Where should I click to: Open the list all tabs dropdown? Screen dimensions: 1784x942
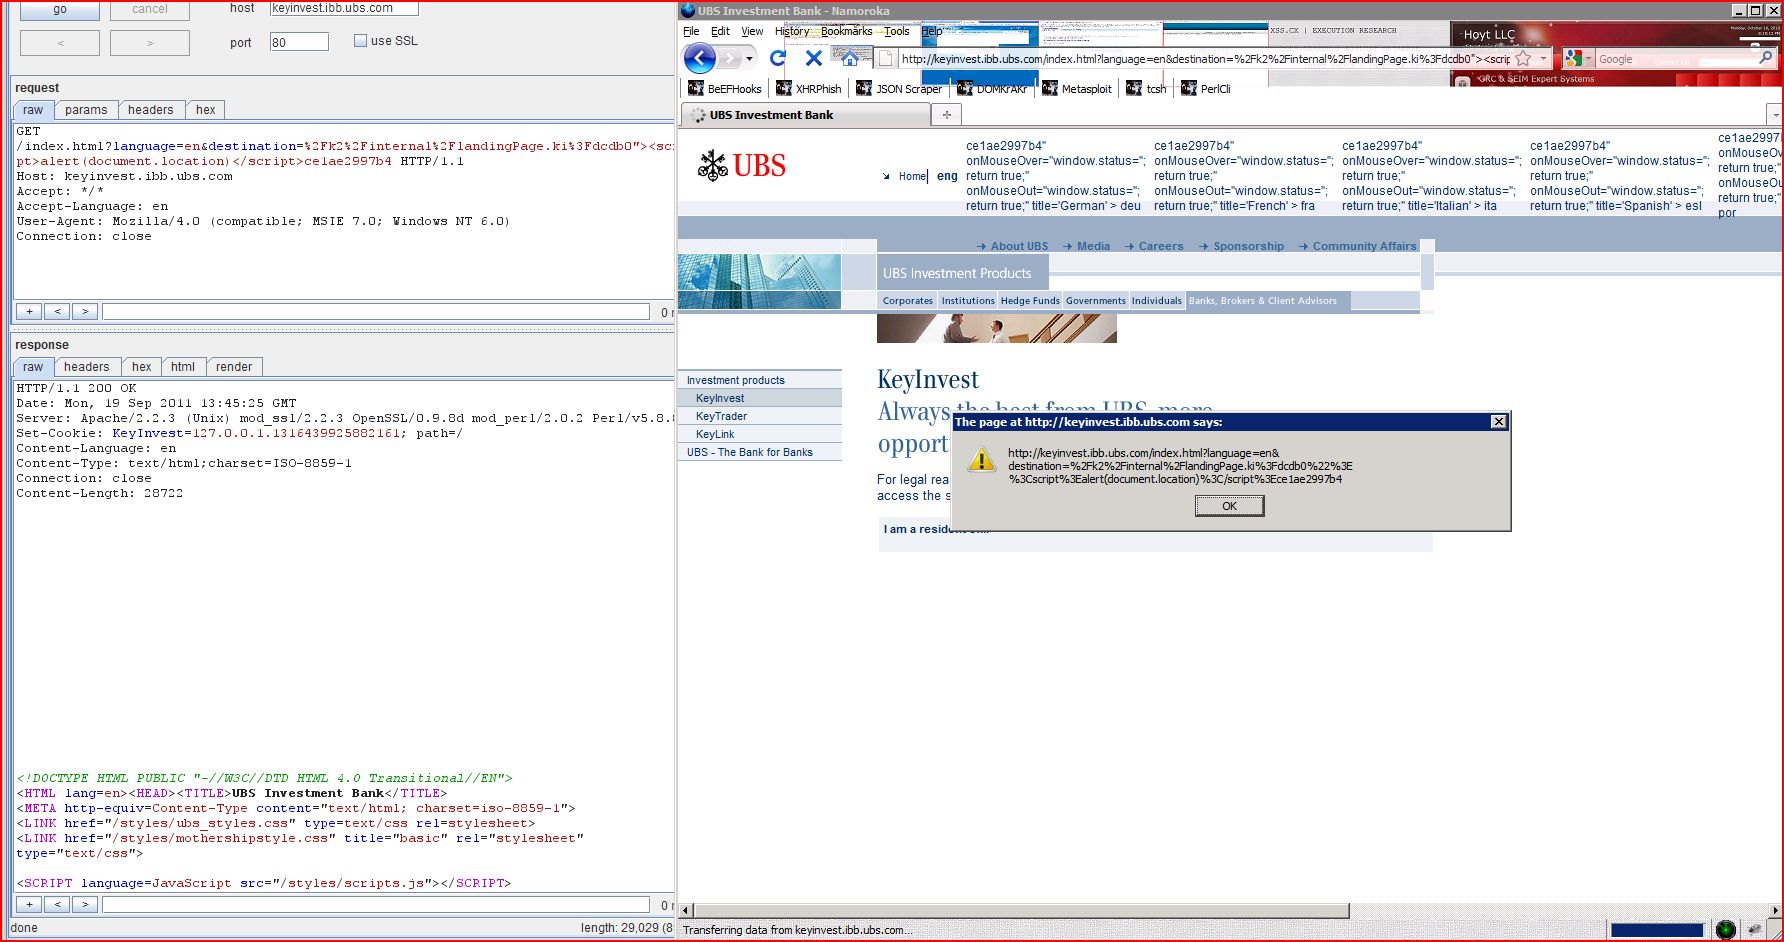pyautogui.click(x=1774, y=115)
